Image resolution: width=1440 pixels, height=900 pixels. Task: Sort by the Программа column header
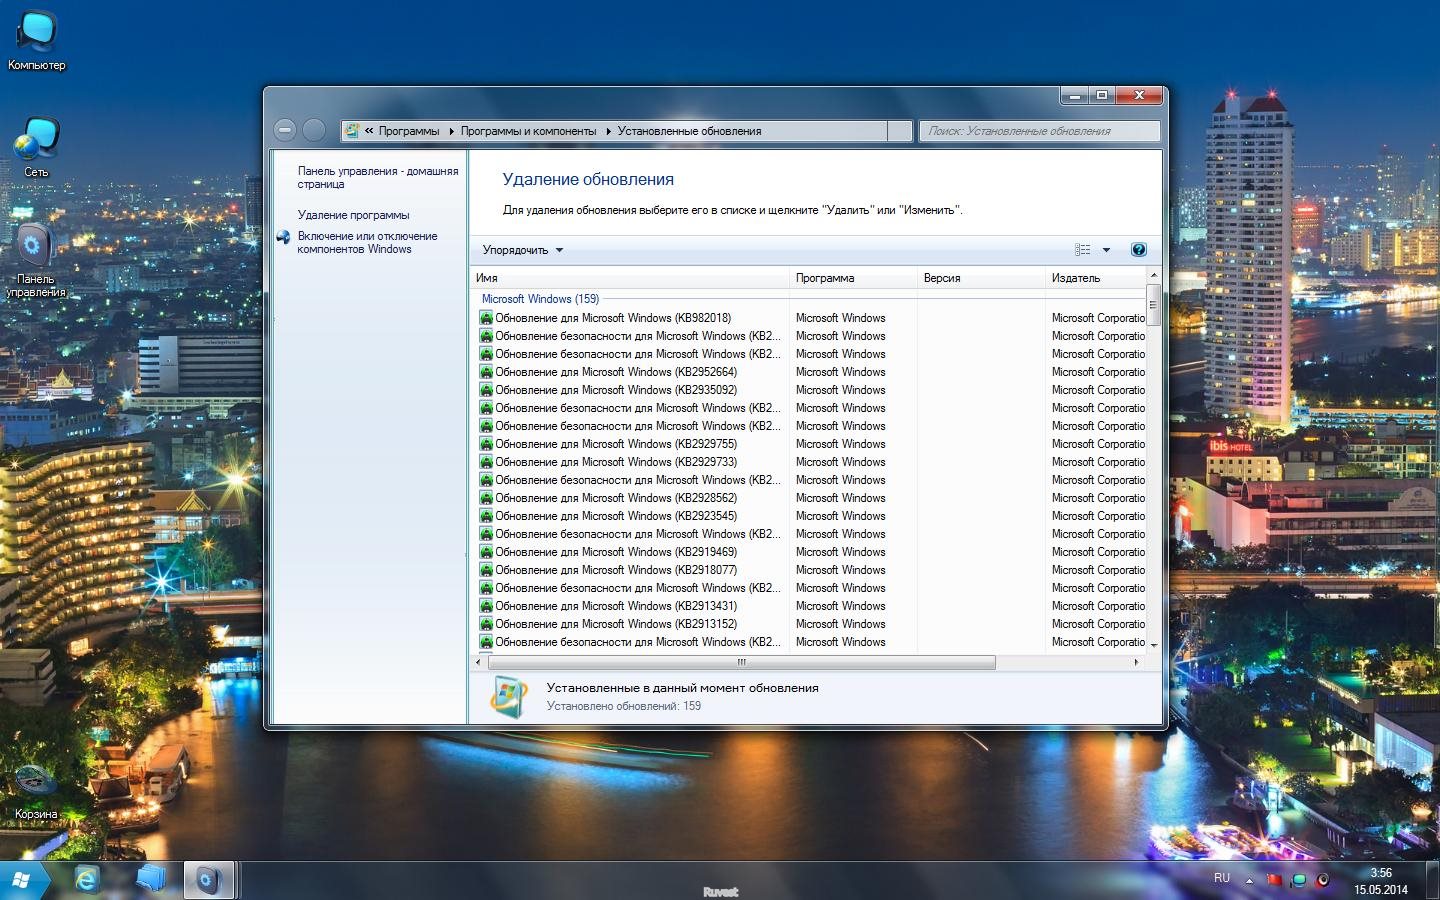click(853, 278)
